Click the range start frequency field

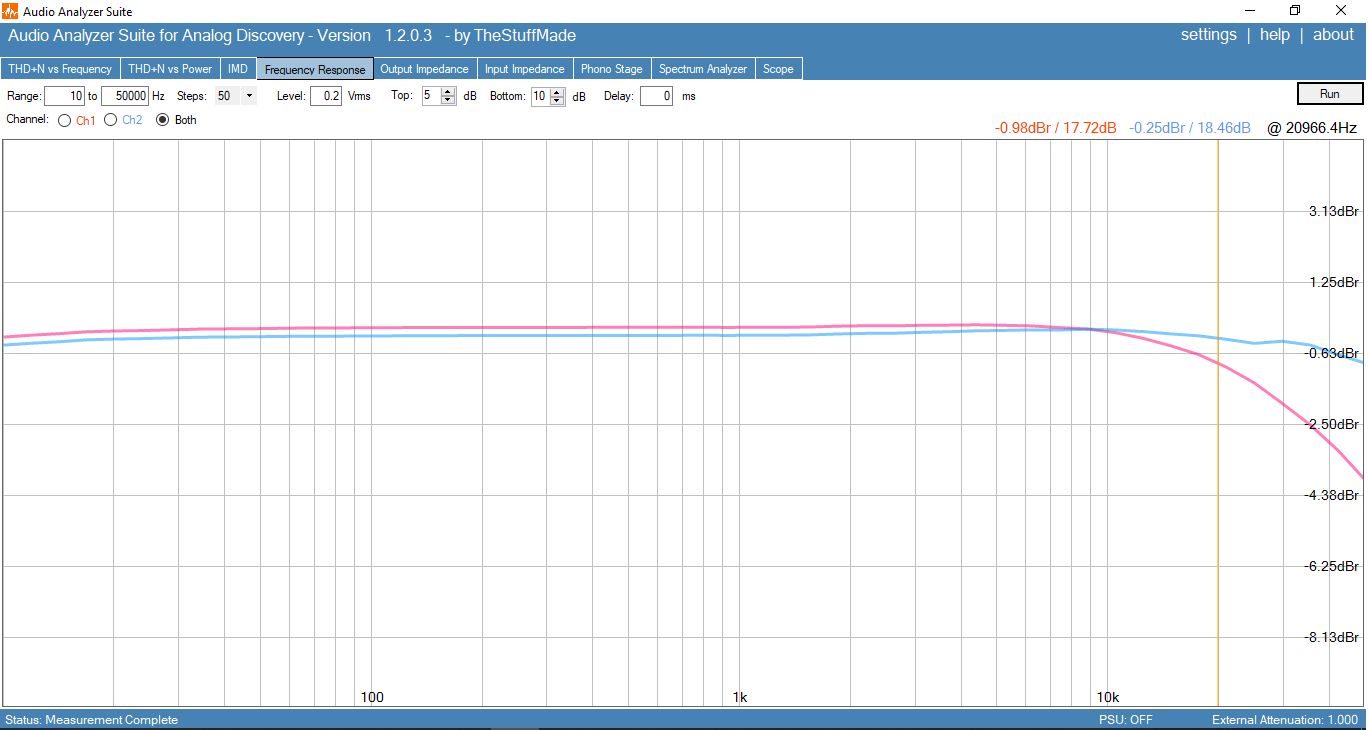(x=64, y=96)
